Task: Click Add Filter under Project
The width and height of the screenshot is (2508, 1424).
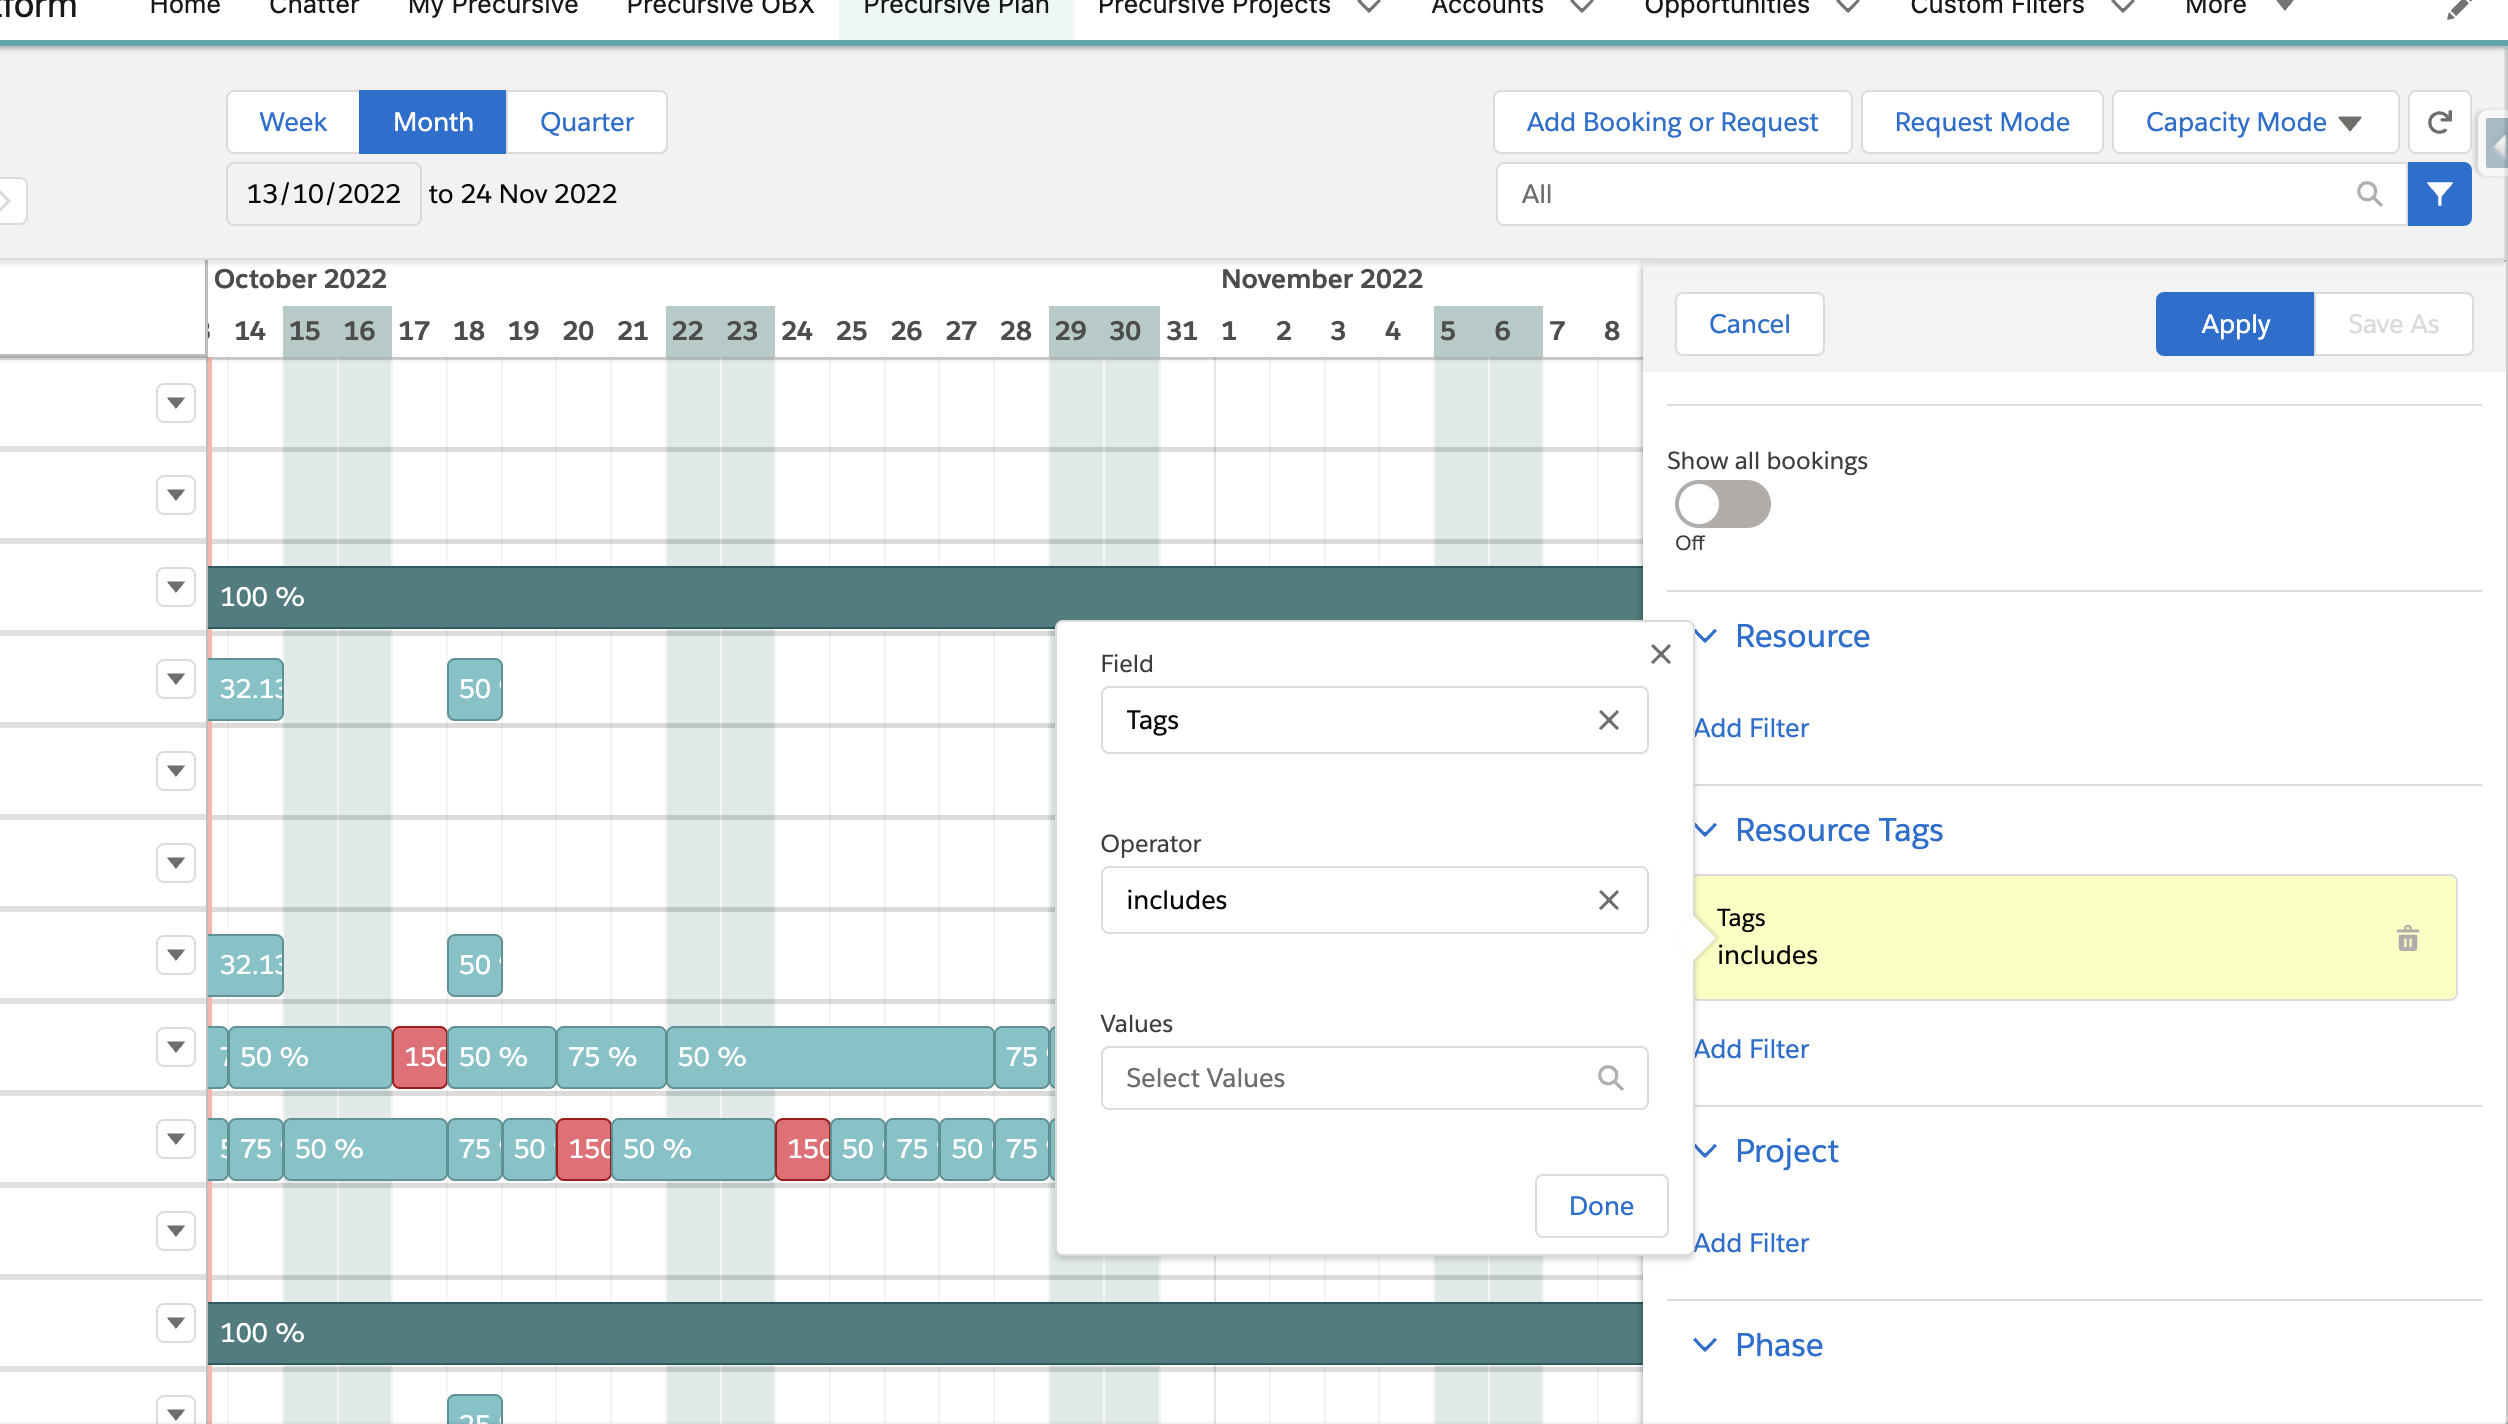Action: (x=1752, y=1242)
